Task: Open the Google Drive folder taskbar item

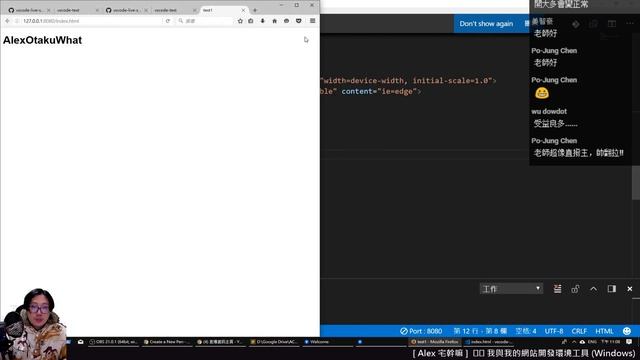Action: (273, 342)
